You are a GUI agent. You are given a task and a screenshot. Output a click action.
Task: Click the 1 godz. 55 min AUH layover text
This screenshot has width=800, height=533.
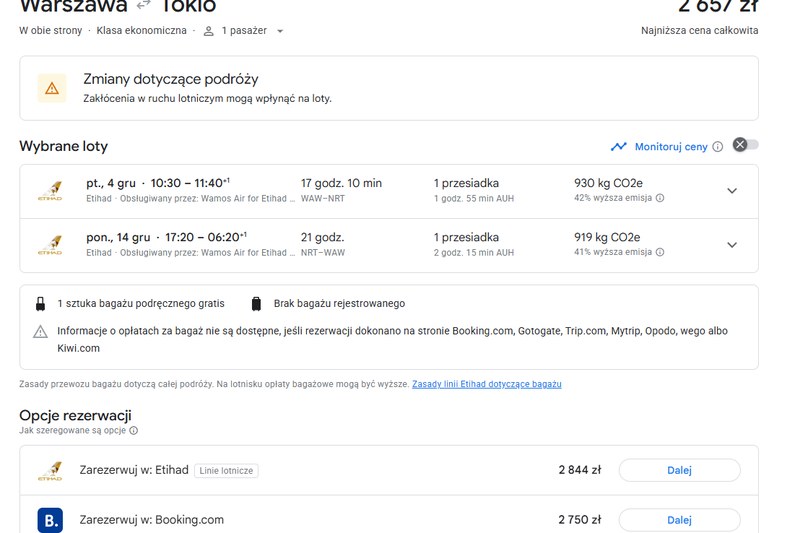coord(474,198)
